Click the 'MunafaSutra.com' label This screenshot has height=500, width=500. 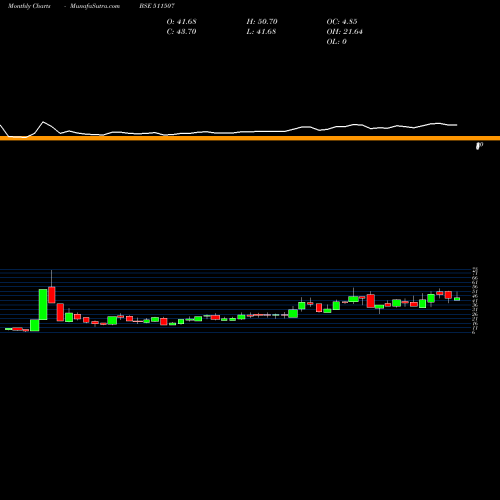point(95,6)
